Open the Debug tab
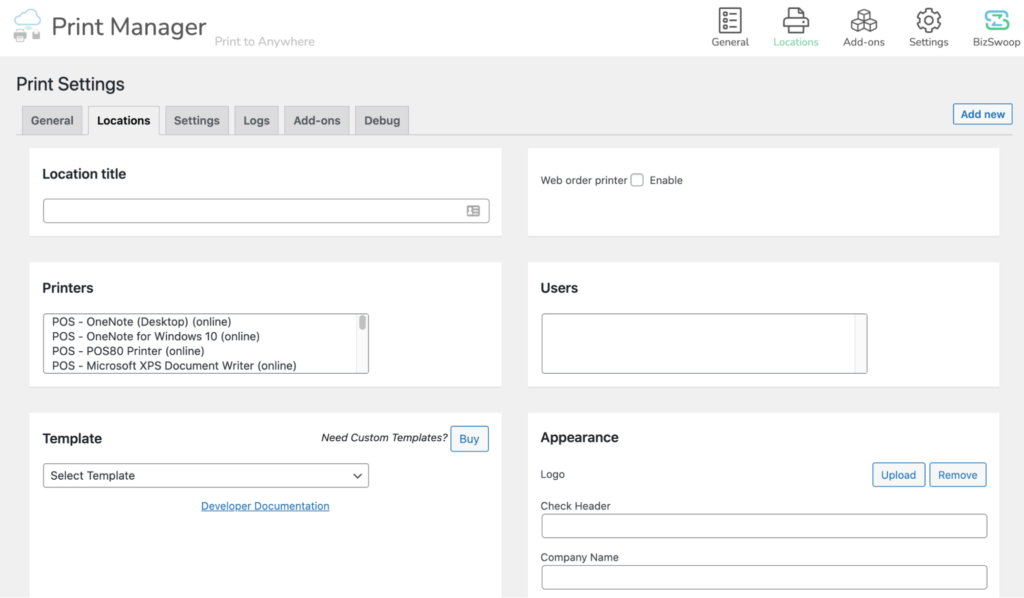 pos(381,120)
